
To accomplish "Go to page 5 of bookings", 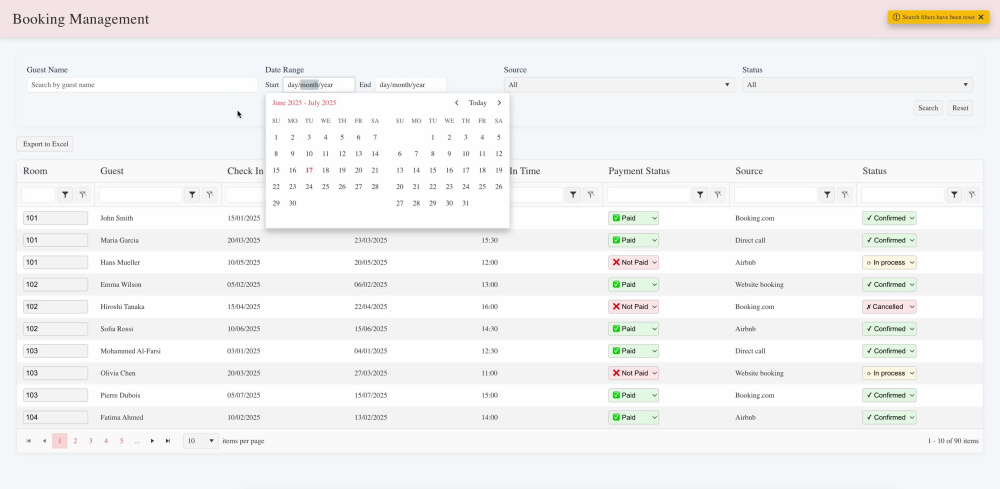I will [121, 441].
